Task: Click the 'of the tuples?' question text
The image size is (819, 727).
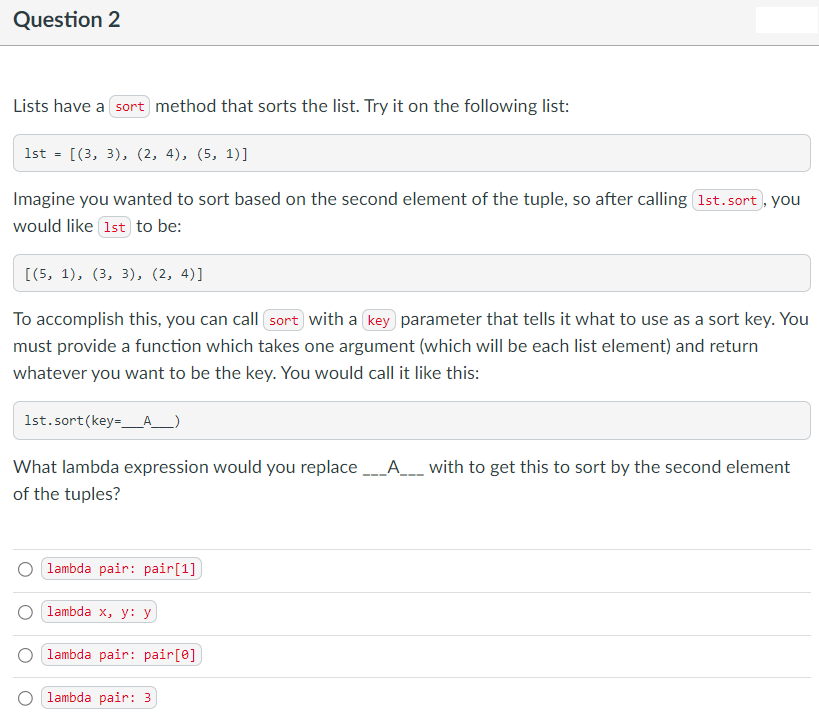Action: click(x=67, y=494)
